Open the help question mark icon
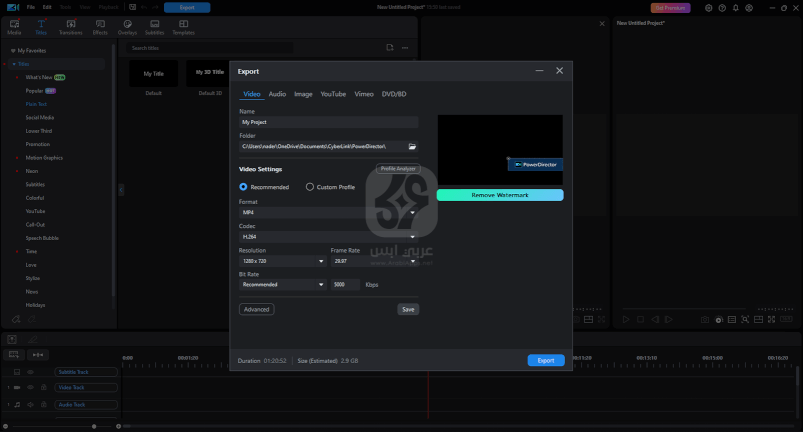Image resolution: width=803 pixels, height=432 pixels. pyautogui.click(x=722, y=8)
